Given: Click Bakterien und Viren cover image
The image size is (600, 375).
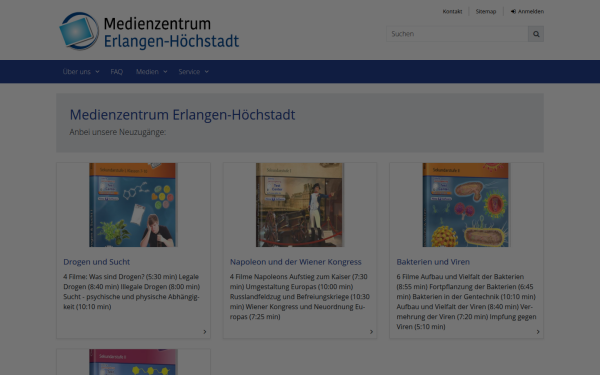Looking at the screenshot, I should coord(466,205).
